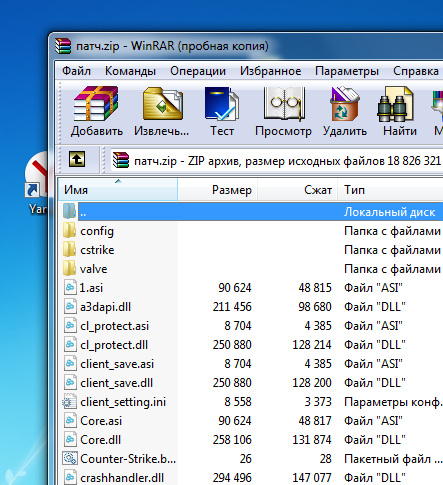The width and height of the screenshot is (443, 485).
Task: Go up one level with arrow button
Action: point(77,159)
